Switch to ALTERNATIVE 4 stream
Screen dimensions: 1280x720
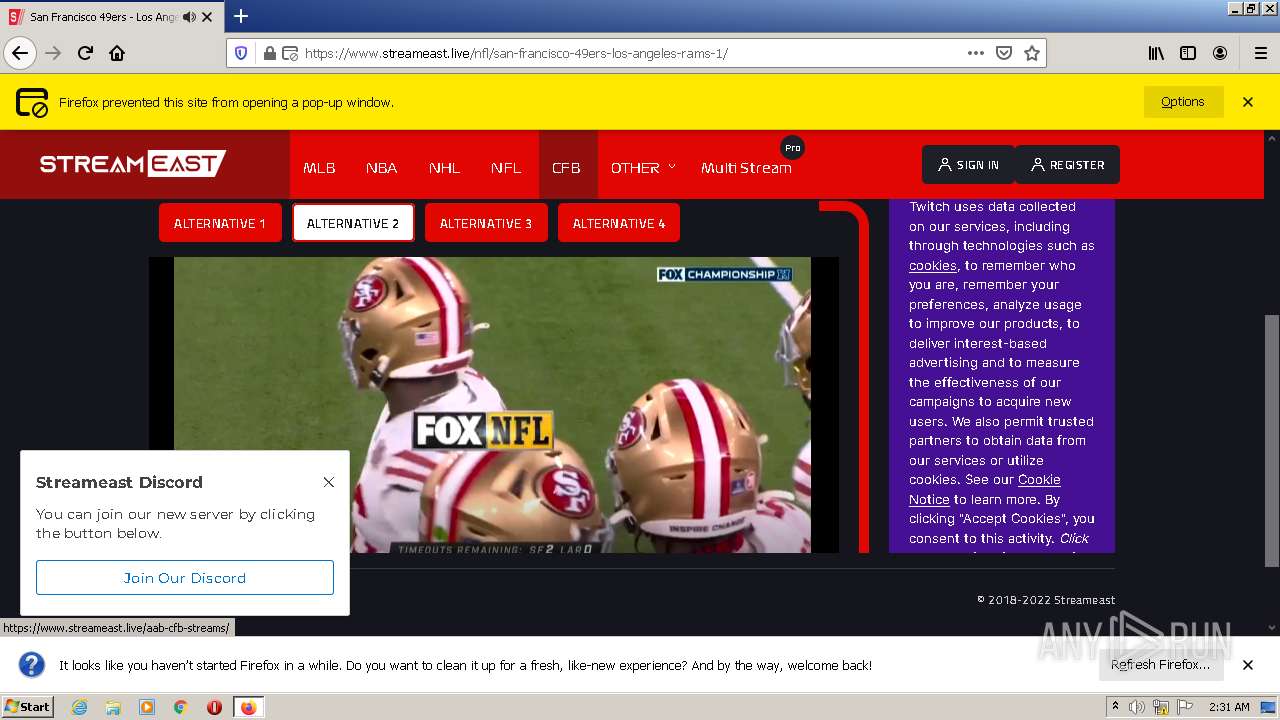[x=619, y=223]
